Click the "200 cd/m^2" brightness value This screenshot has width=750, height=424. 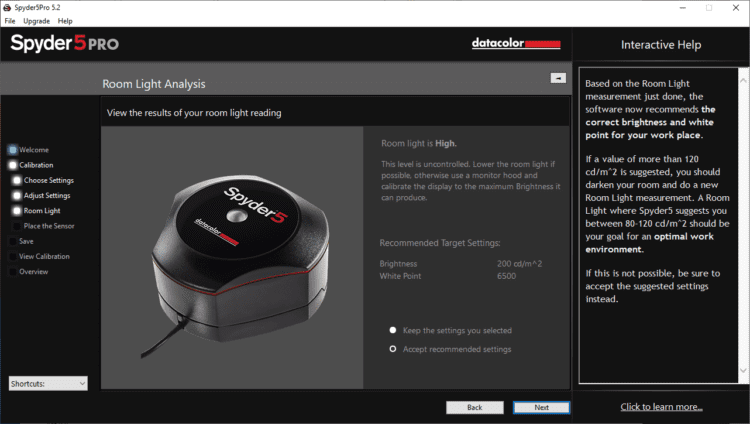pyautogui.click(x=519, y=264)
